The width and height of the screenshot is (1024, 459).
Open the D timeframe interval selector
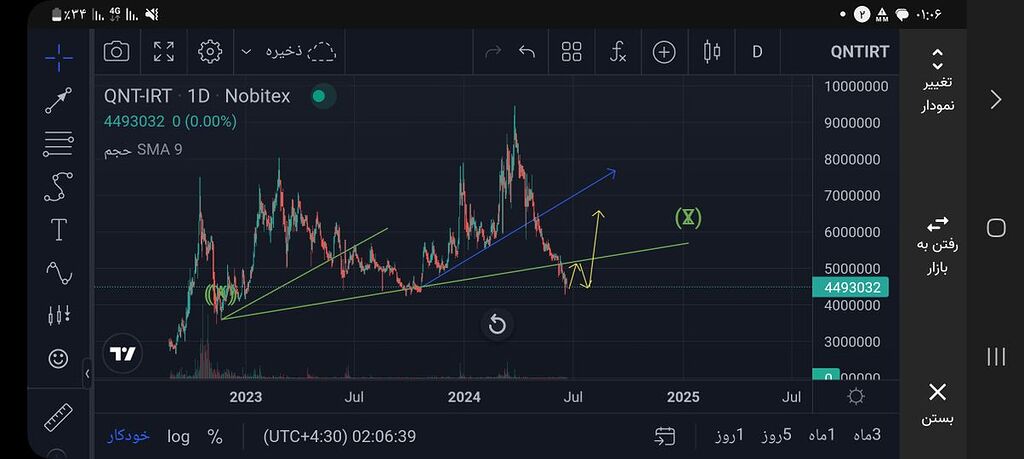click(x=757, y=52)
